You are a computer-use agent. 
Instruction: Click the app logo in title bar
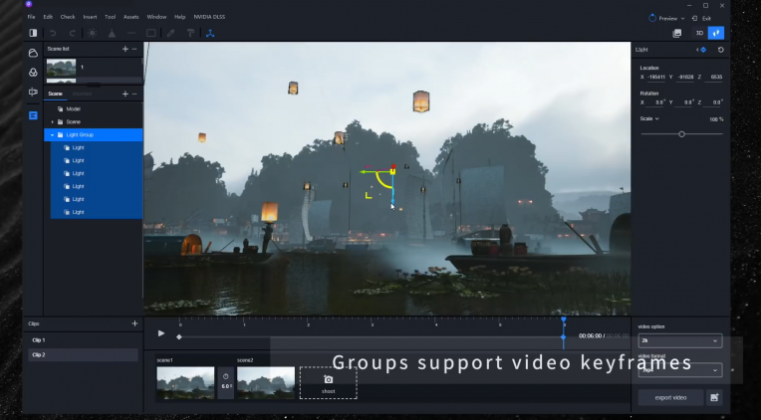[29, 4]
